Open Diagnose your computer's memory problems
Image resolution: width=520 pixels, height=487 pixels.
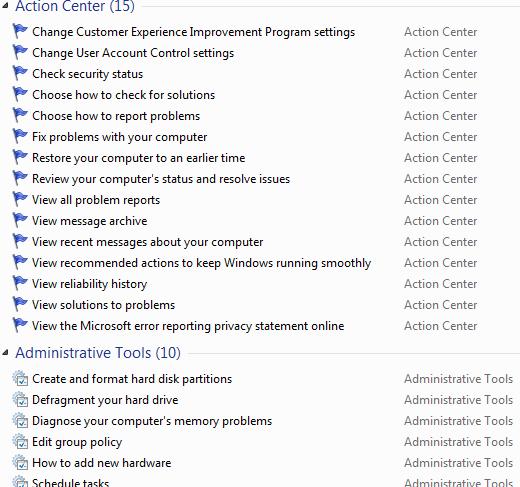[x=152, y=421]
